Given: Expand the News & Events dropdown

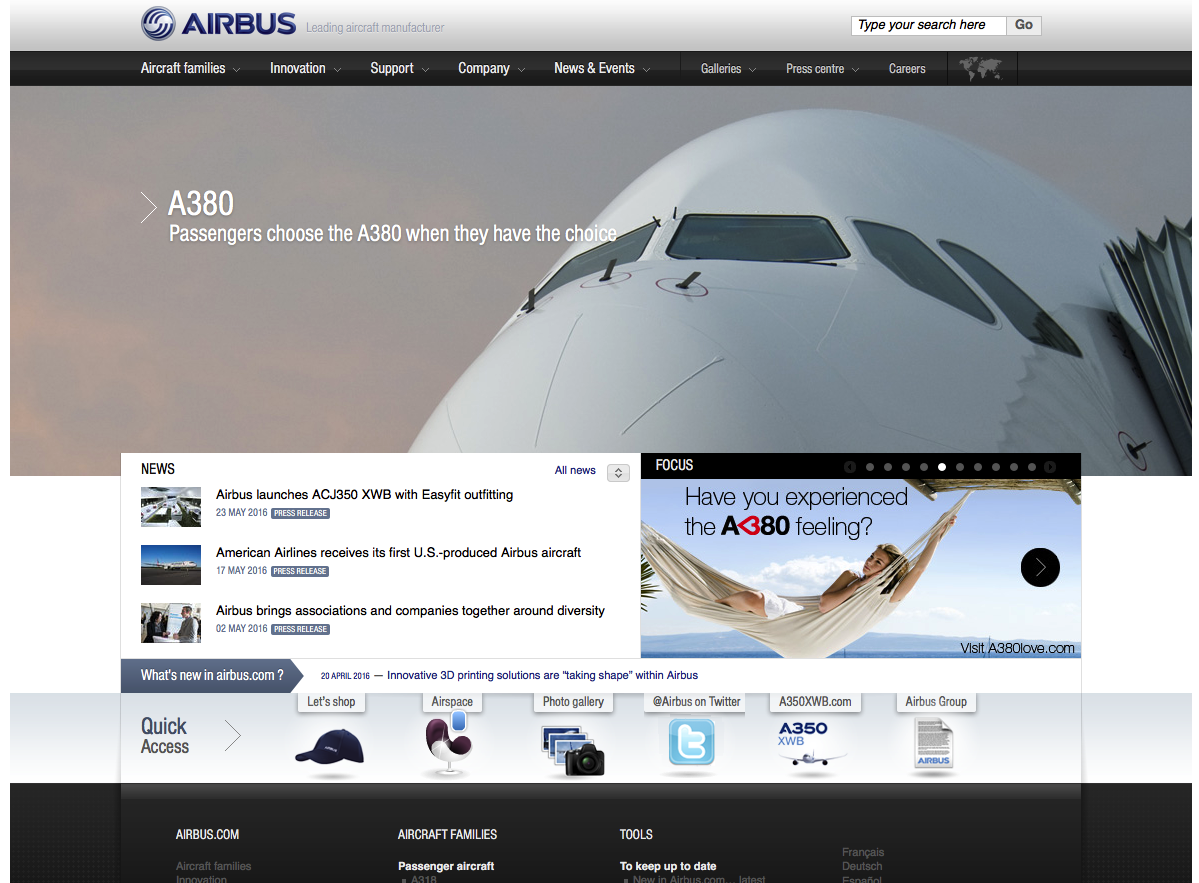Looking at the screenshot, I should coord(602,69).
